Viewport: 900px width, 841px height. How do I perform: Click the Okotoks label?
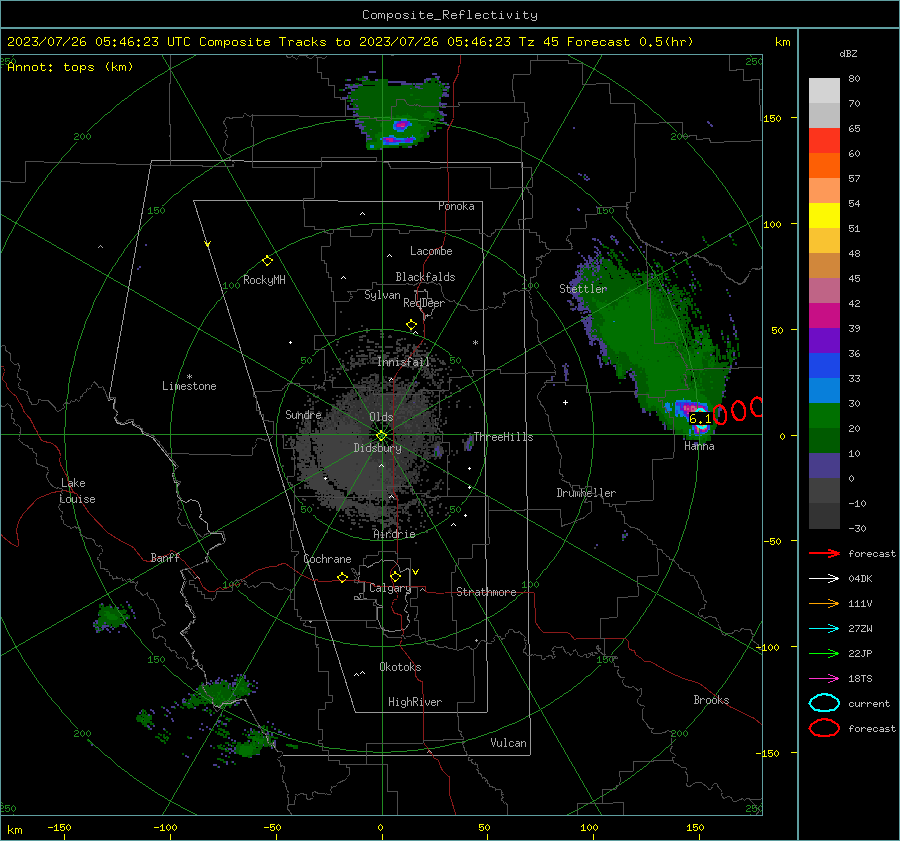pyautogui.click(x=400, y=667)
